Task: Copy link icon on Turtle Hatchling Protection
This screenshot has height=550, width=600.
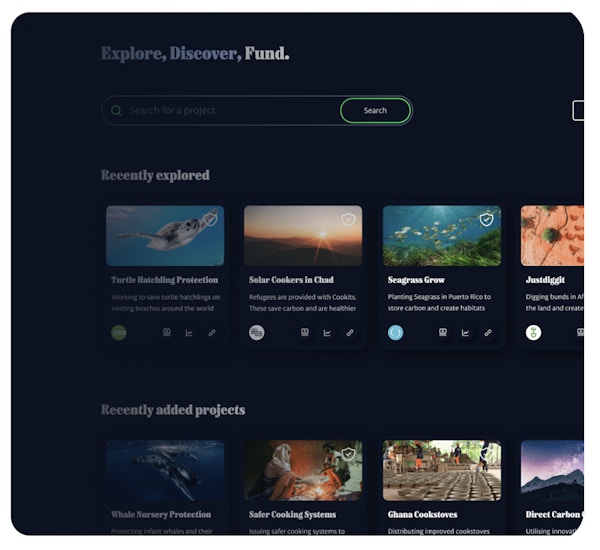Action: pos(212,333)
